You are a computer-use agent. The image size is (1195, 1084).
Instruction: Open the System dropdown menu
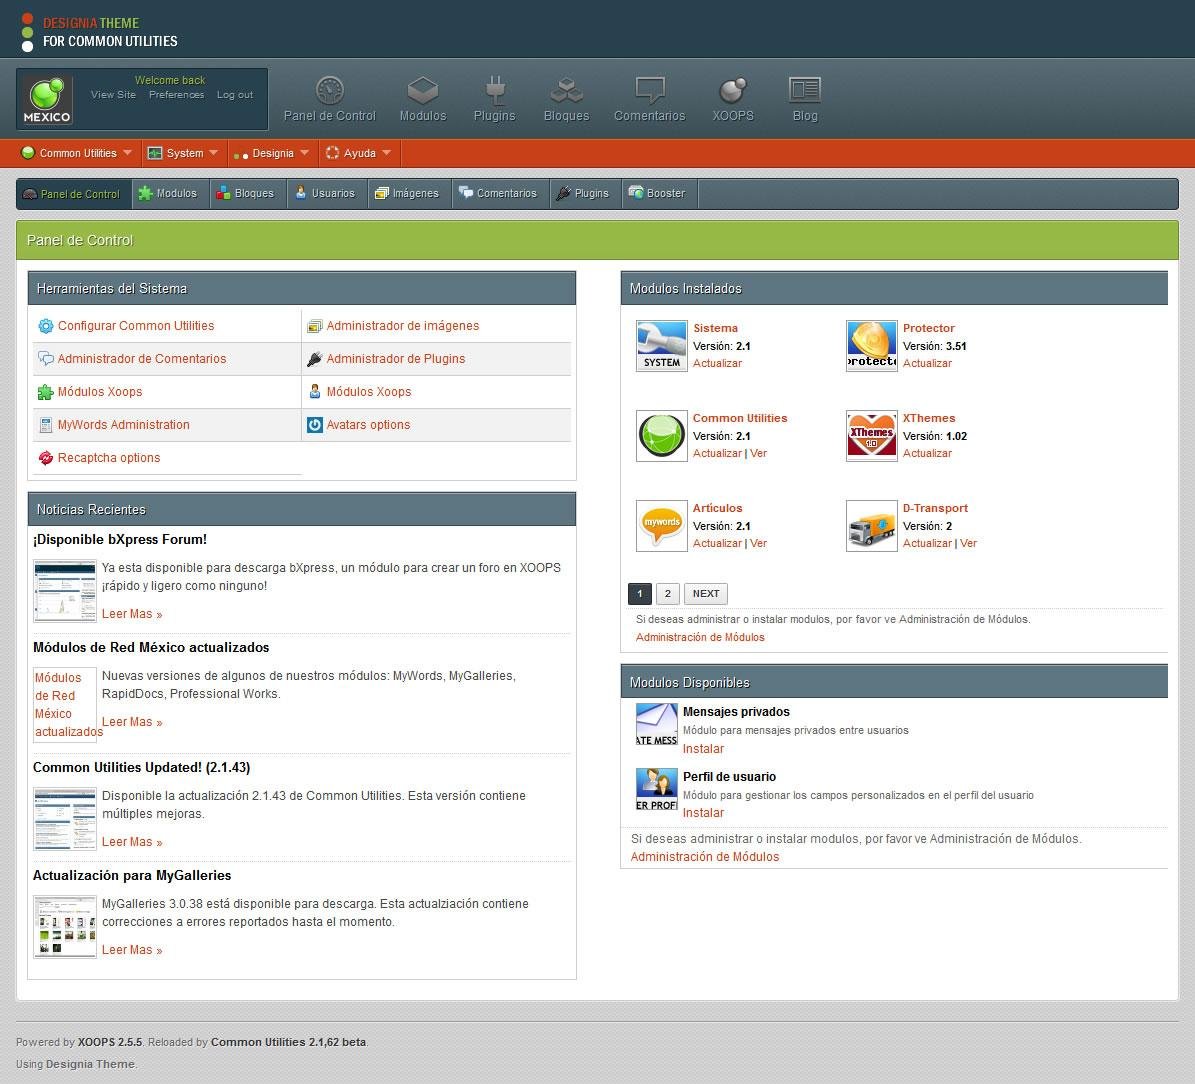coord(183,153)
